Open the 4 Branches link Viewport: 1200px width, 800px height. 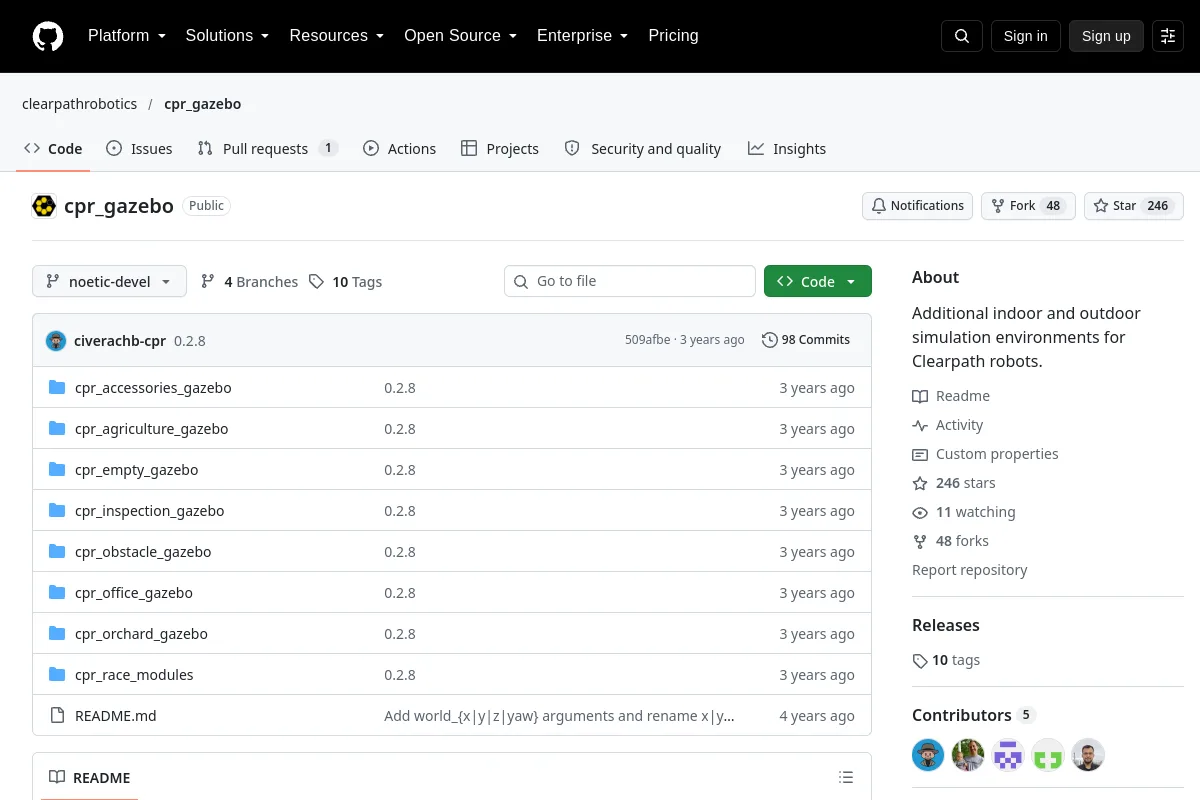tap(250, 282)
